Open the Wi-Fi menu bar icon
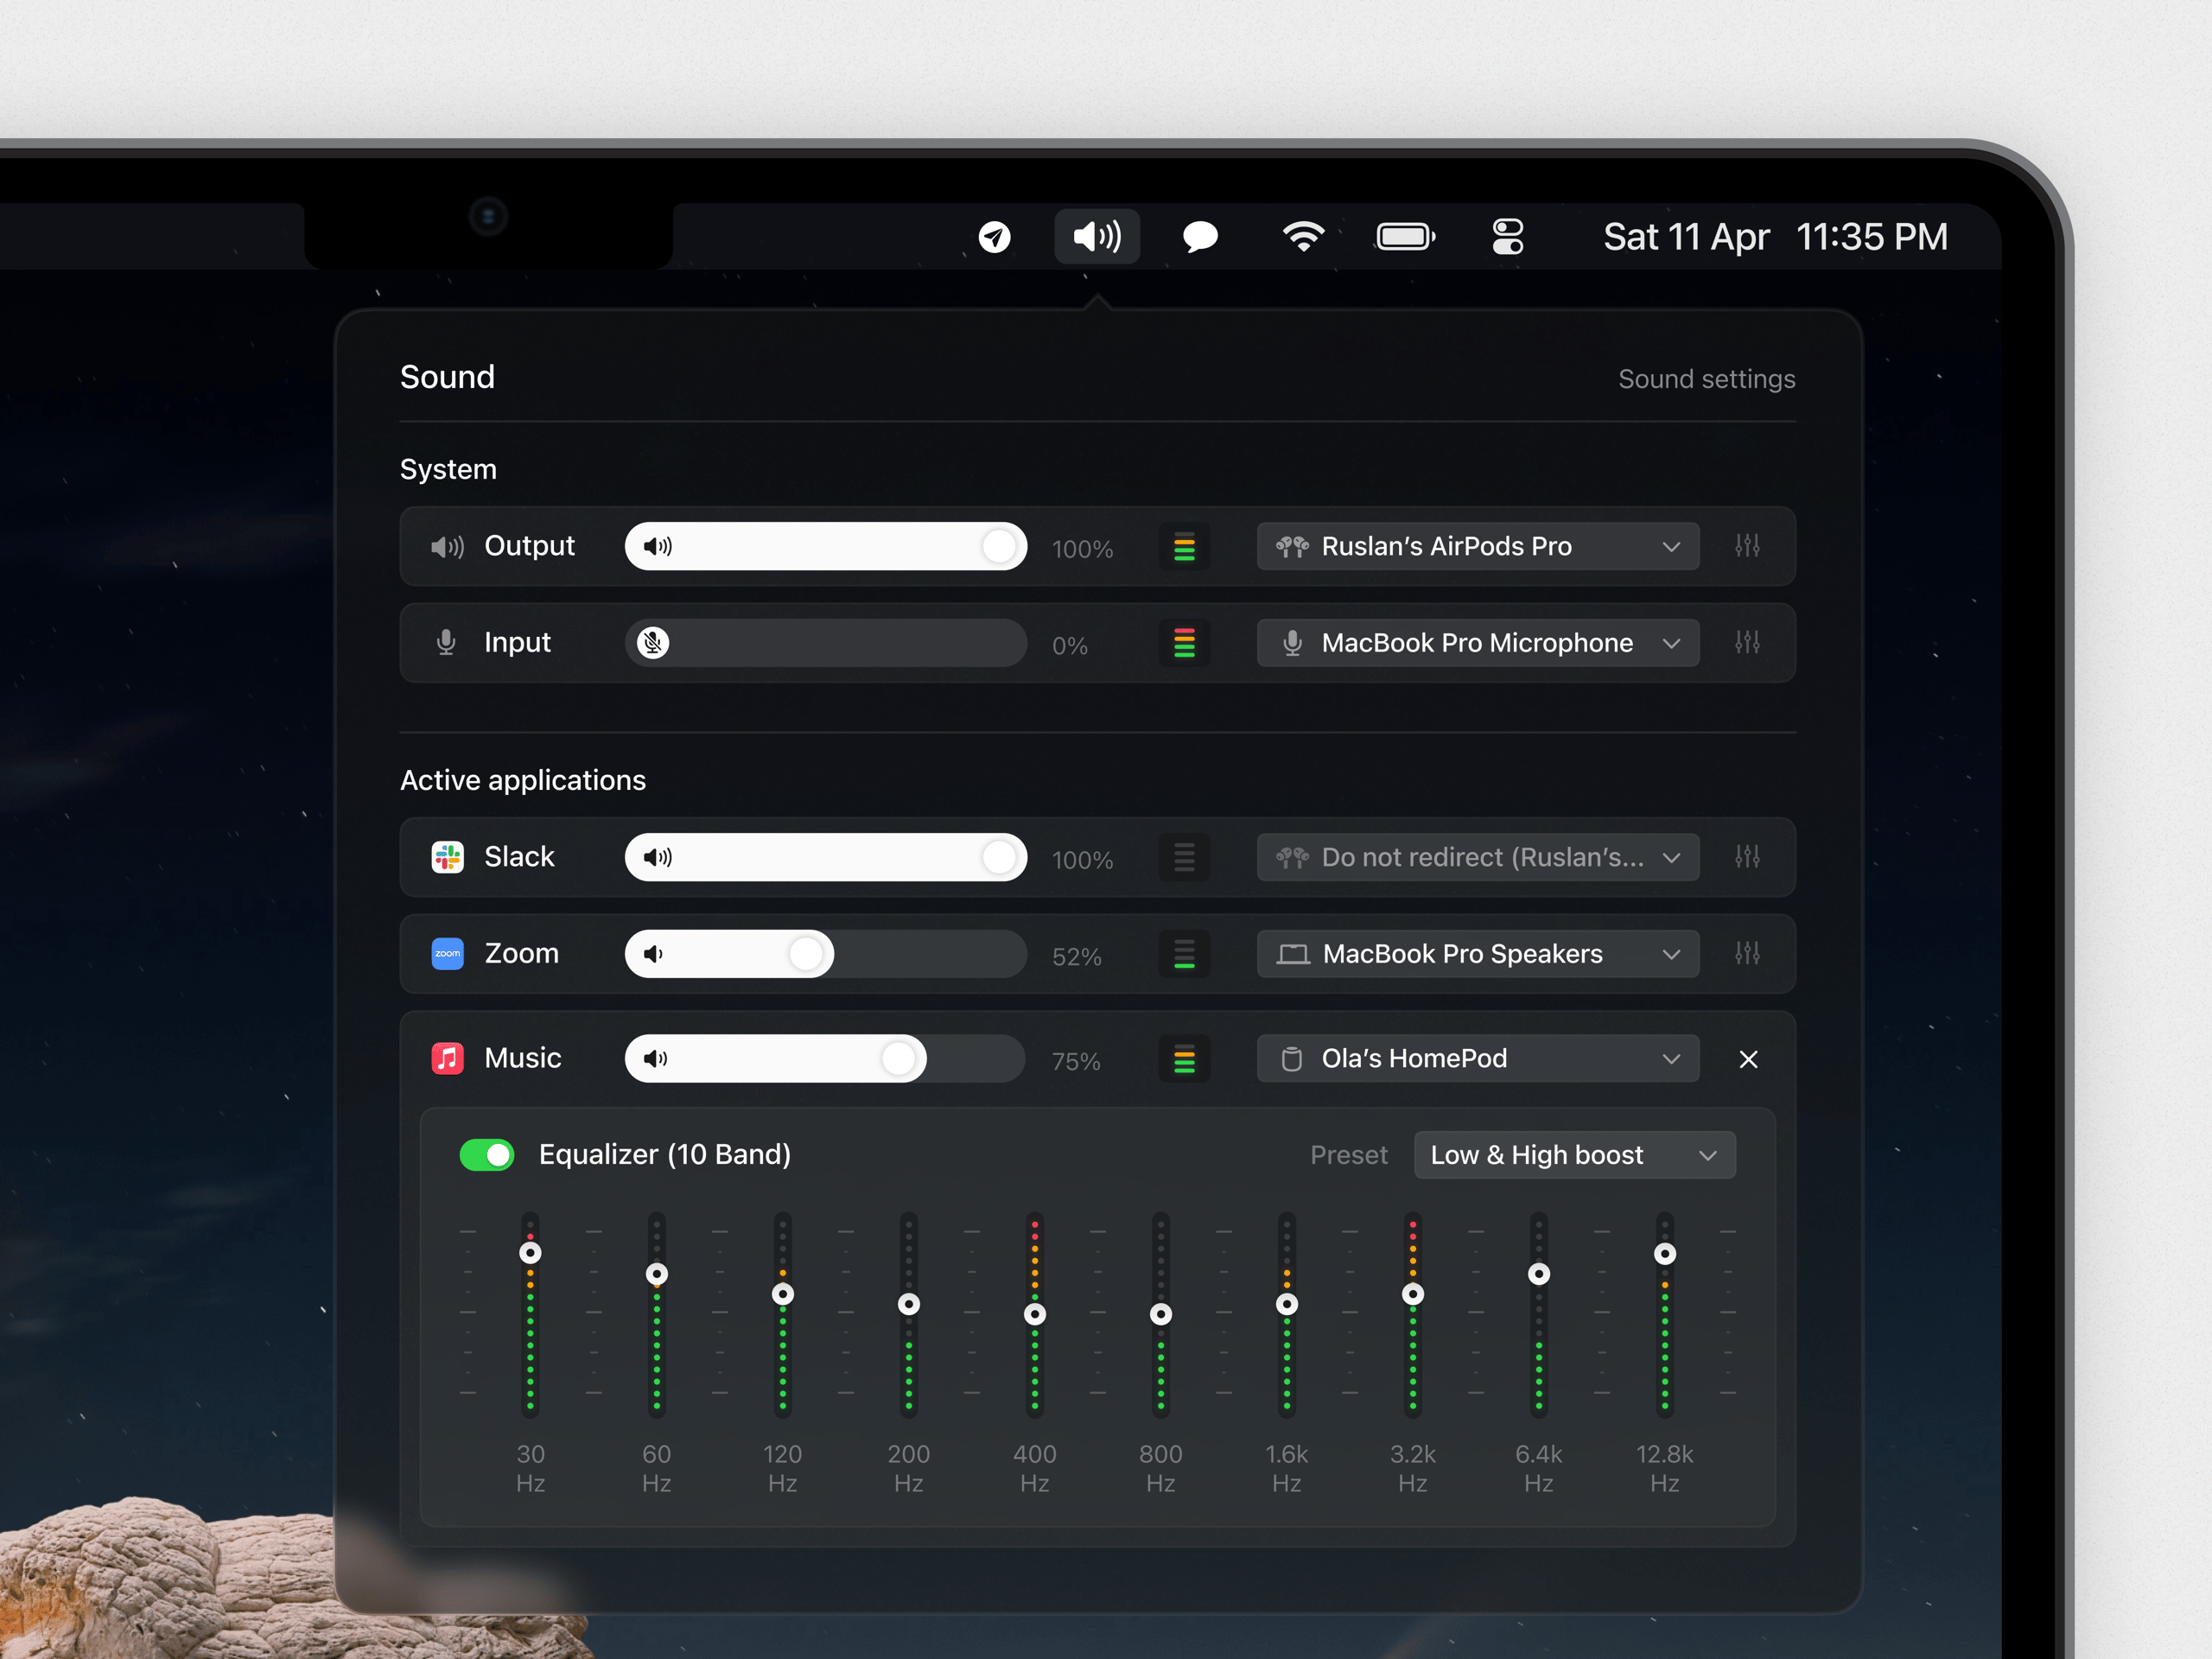This screenshot has width=2212, height=1659. point(1303,237)
